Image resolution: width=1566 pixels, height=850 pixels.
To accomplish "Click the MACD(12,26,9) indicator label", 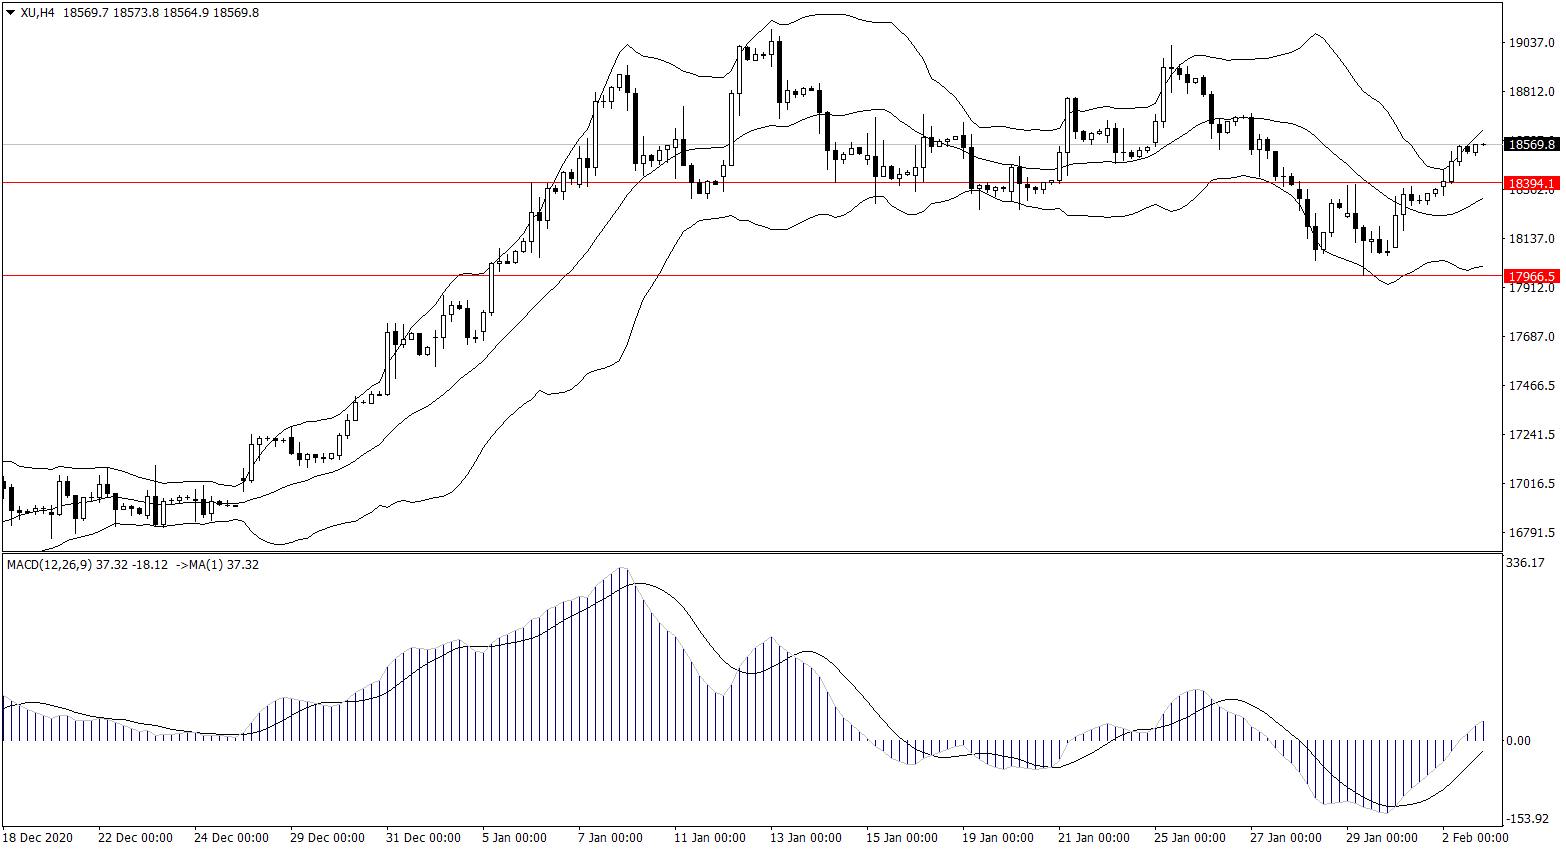I will coord(49,565).
